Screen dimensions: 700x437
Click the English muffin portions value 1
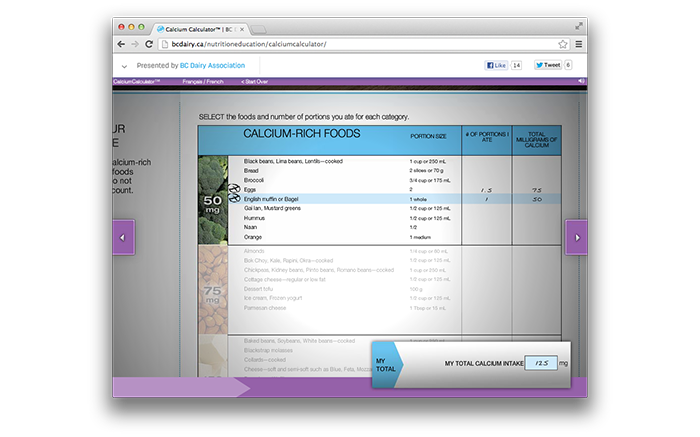pyautogui.click(x=487, y=200)
